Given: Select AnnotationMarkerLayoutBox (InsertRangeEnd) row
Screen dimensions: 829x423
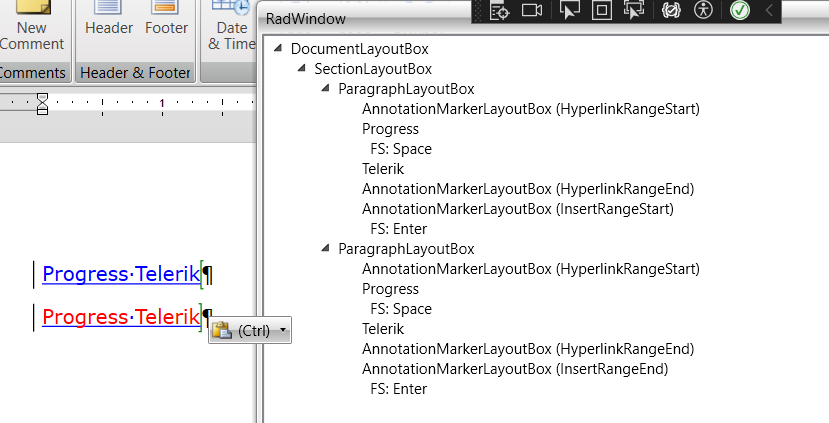Looking at the screenshot, I should click(515, 369).
